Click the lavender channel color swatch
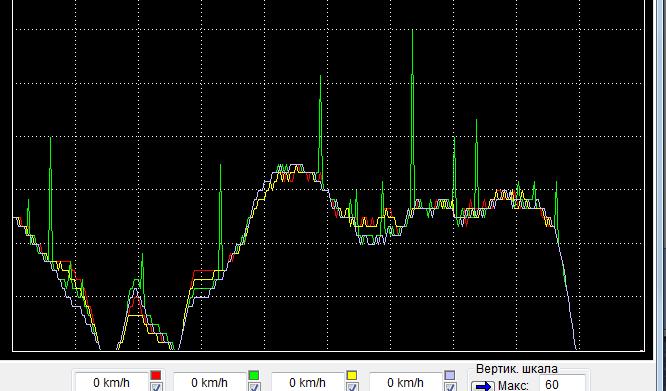Screen dimensions: 666x391 point(450,375)
